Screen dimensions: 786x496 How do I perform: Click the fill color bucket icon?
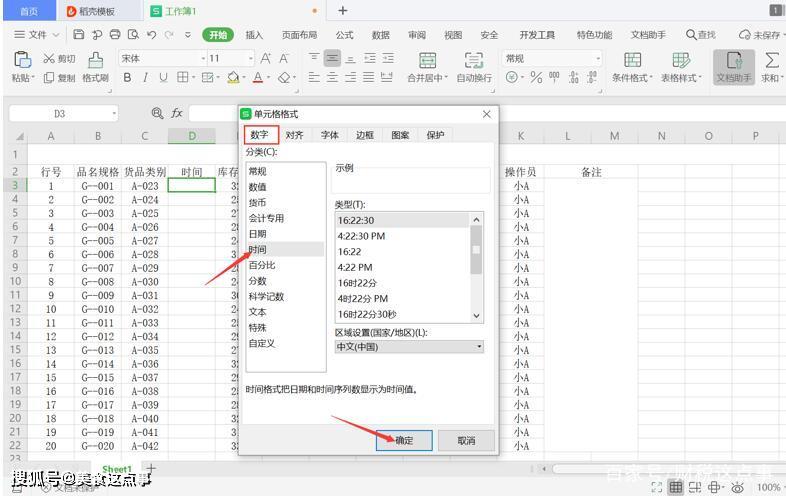(233, 77)
